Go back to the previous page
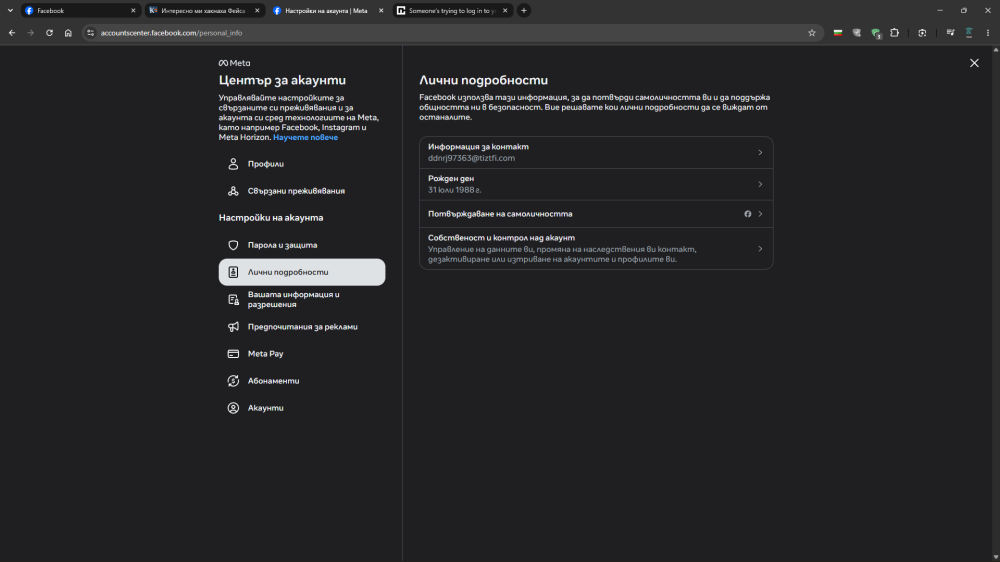 pos(12,33)
